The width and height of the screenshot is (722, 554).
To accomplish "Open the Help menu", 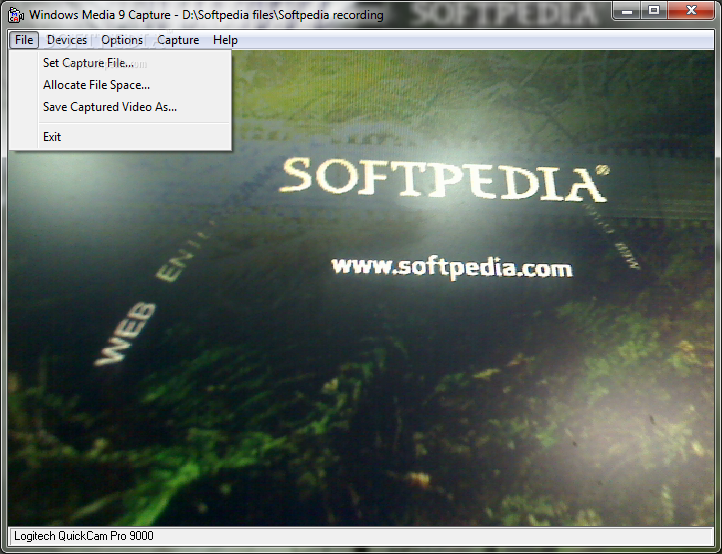I will [225, 40].
